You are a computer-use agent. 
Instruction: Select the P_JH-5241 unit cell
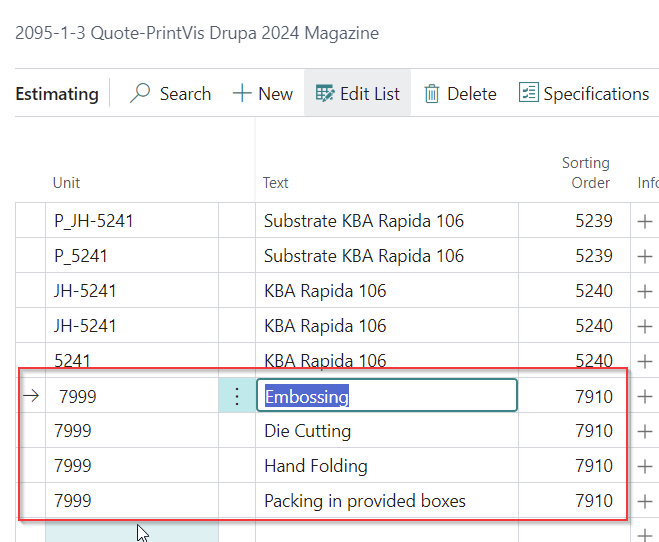pos(131,221)
